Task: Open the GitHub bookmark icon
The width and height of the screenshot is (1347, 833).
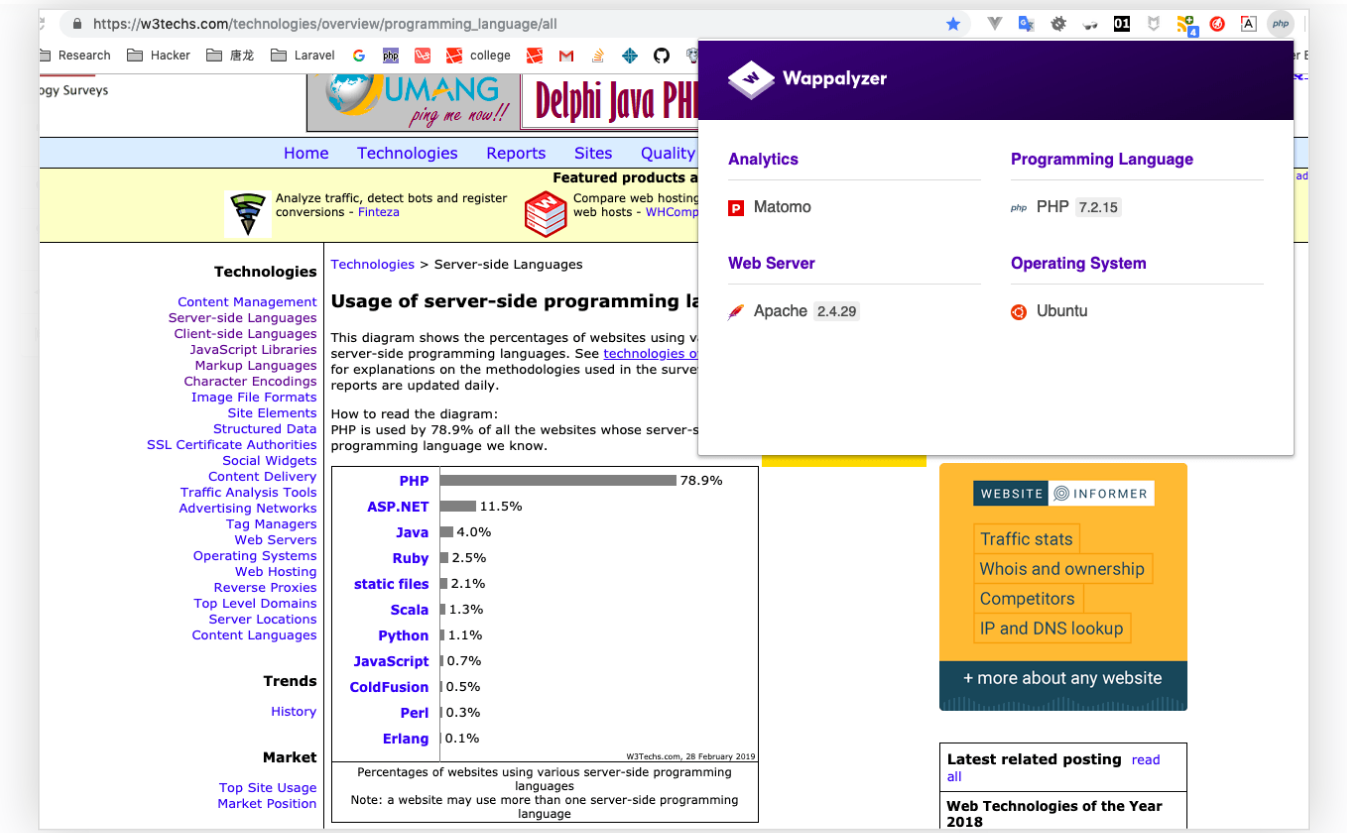Action: pyautogui.click(x=661, y=56)
